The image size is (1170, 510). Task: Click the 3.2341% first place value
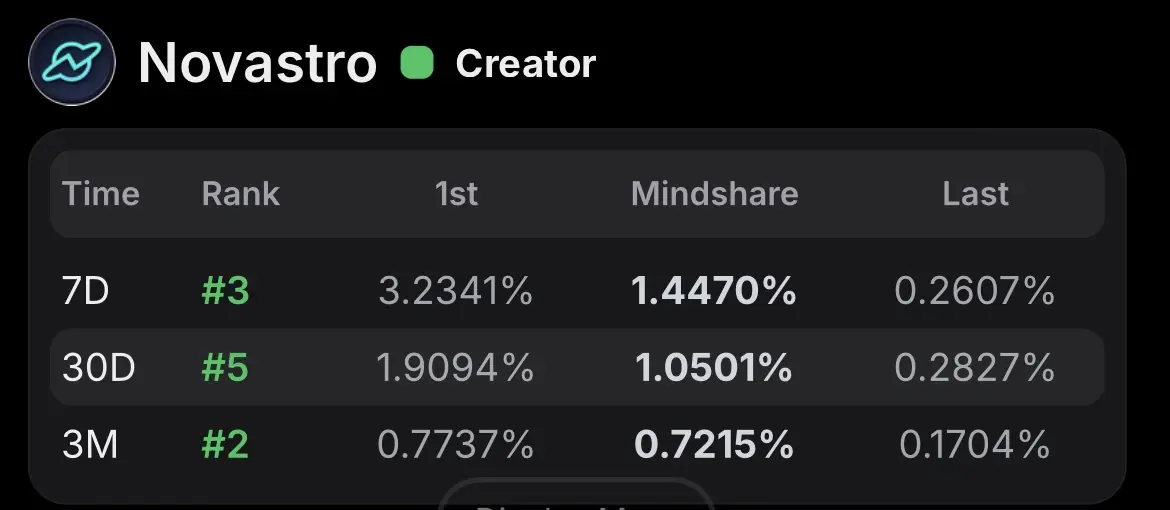455,290
